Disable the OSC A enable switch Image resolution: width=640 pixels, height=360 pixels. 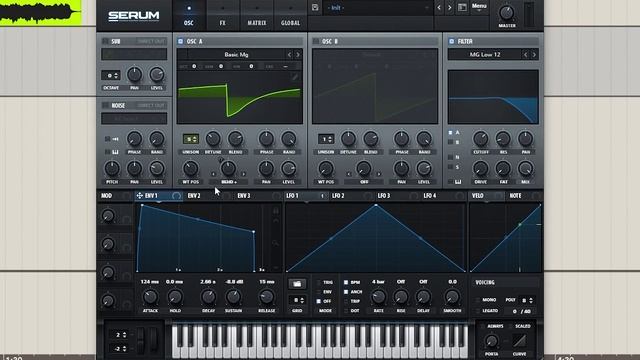point(181,41)
